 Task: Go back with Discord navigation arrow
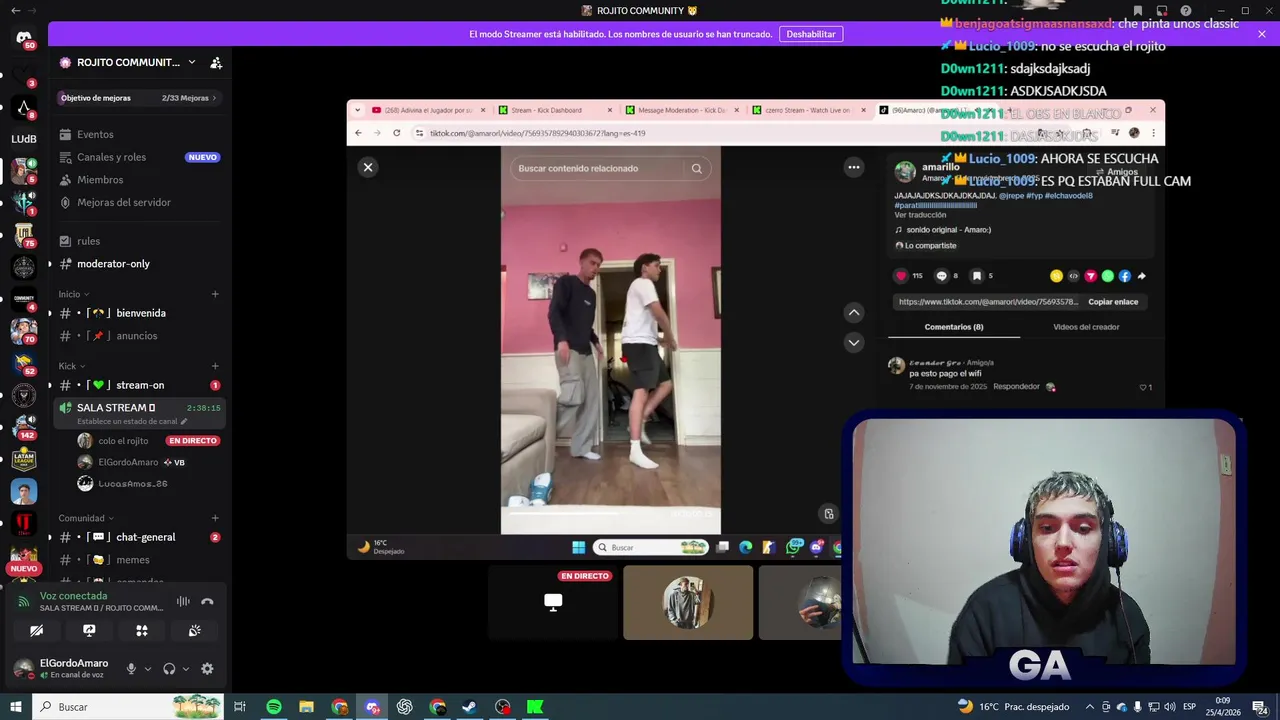15,11
